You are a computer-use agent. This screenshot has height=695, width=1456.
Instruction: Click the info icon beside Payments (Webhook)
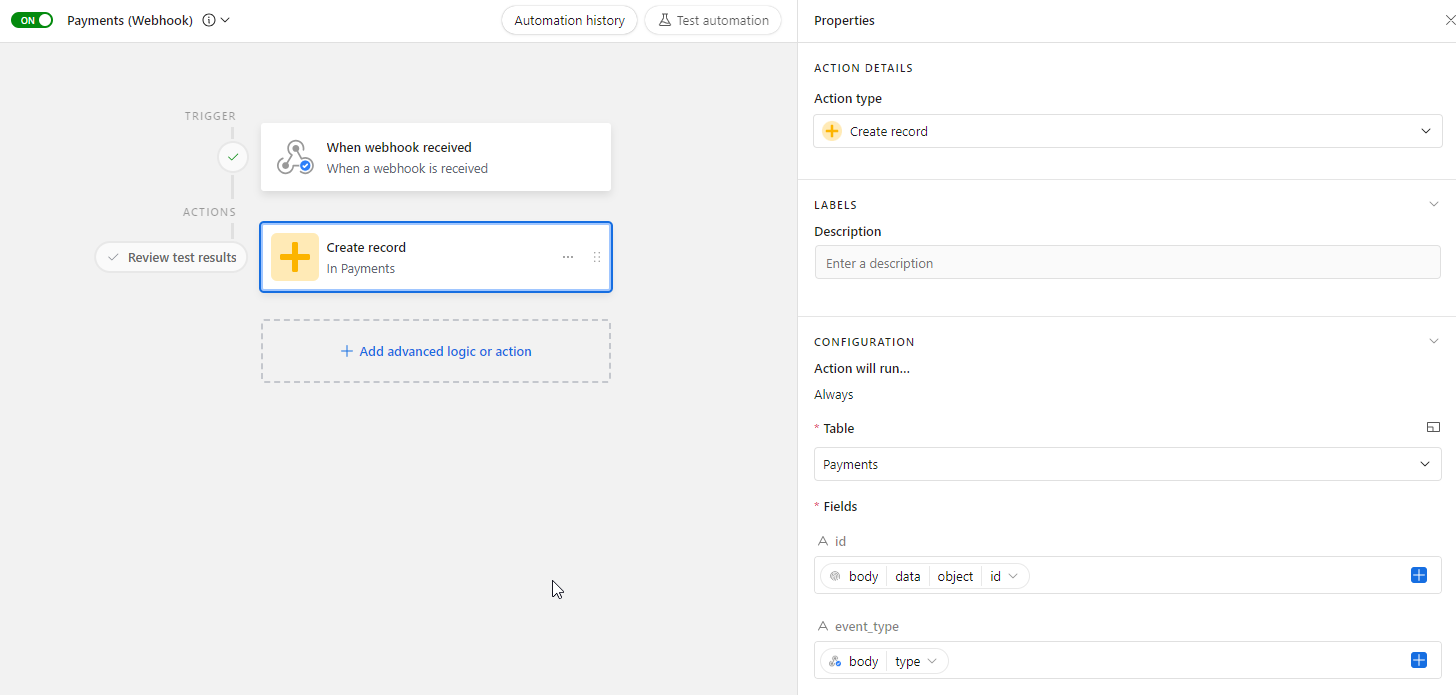(x=208, y=20)
